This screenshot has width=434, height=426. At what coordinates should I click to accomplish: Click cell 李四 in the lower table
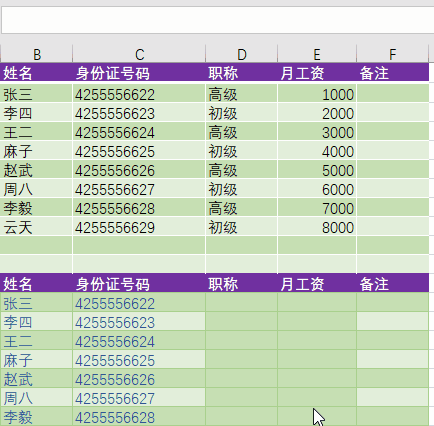point(36,321)
